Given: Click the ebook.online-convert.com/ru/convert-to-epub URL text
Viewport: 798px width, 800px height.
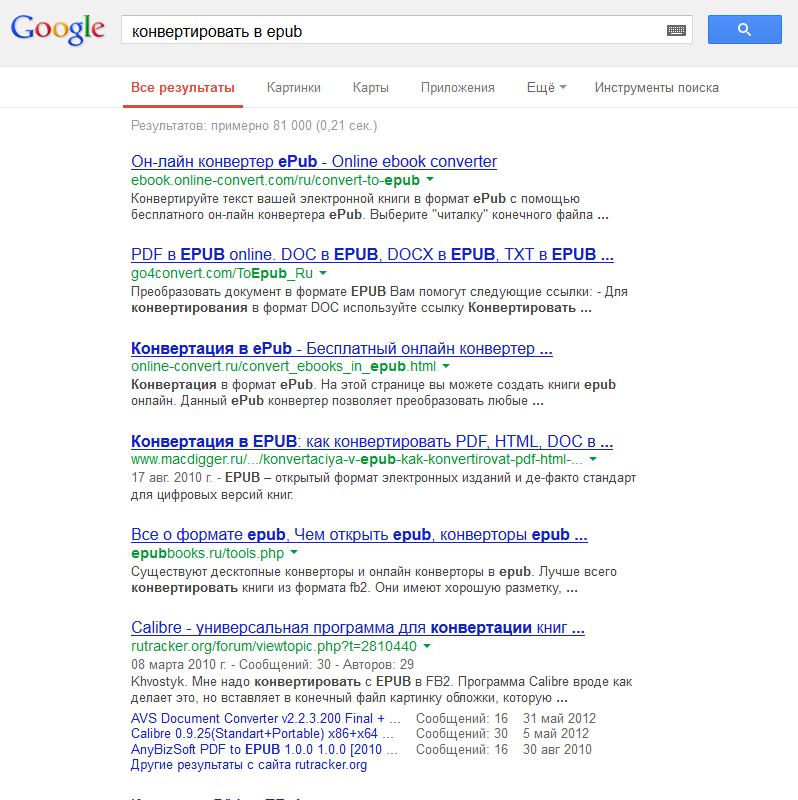Looking at the screenshot, I should coord(276,180).
